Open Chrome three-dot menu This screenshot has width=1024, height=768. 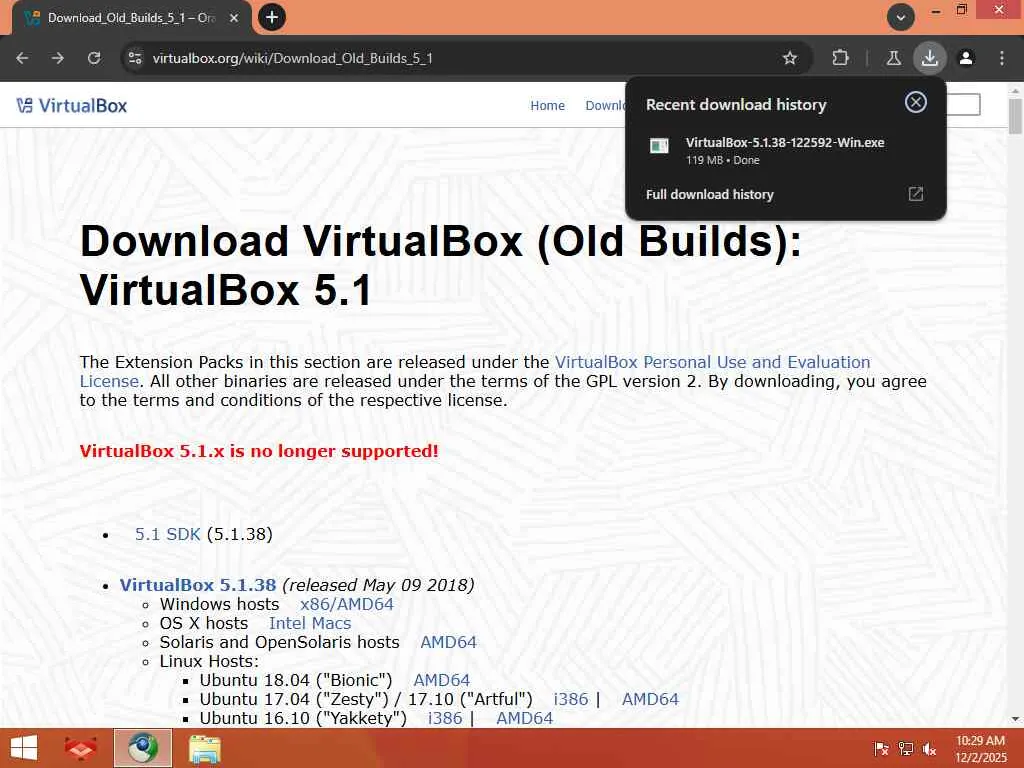pyautogui.click(x=1002, y=58)
